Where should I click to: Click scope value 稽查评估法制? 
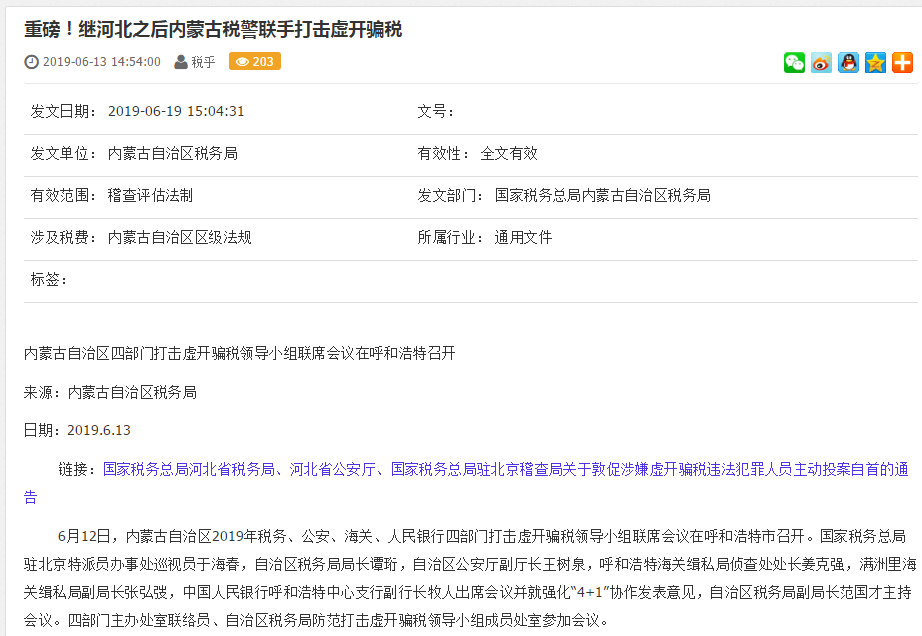pos(151,195)
